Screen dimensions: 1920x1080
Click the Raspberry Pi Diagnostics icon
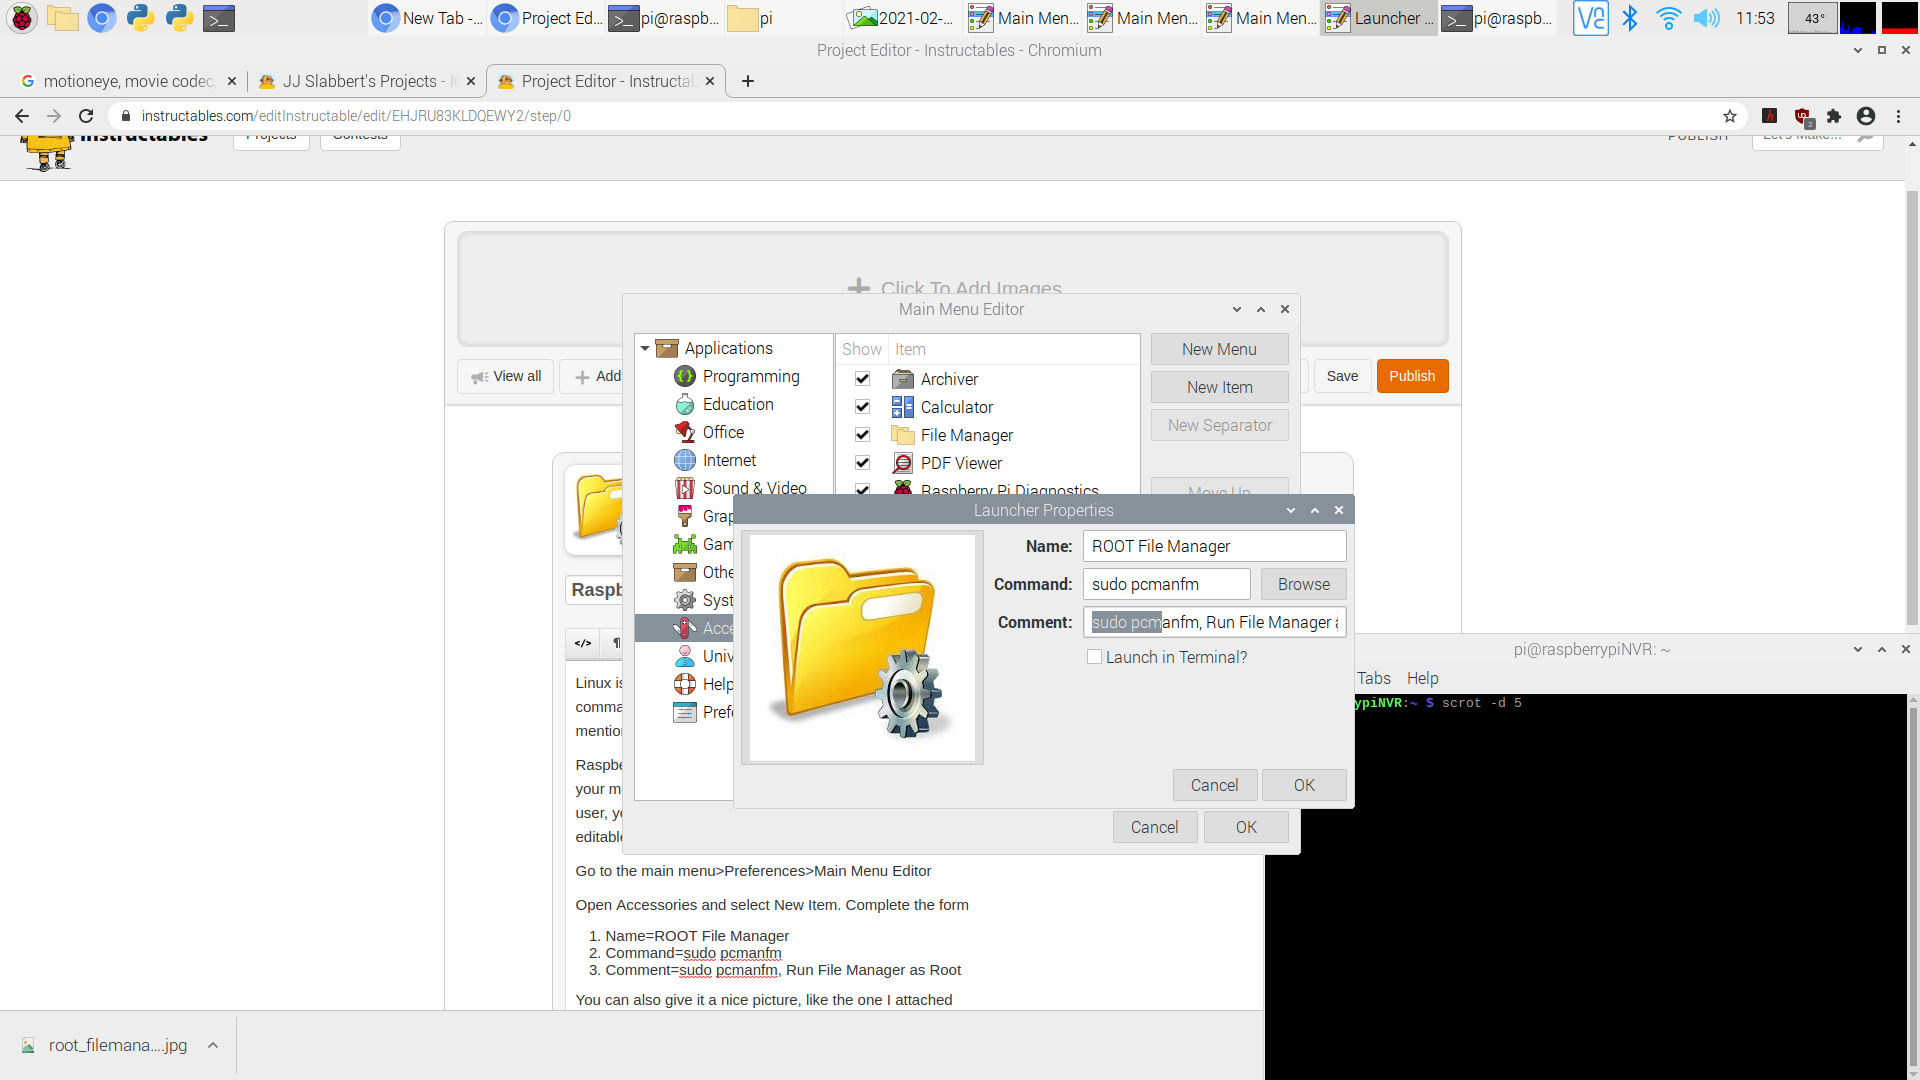click(902, 491)
